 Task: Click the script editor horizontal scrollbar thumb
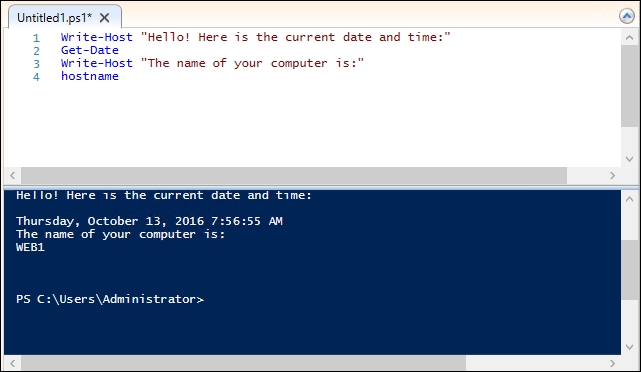coord(294,175)
